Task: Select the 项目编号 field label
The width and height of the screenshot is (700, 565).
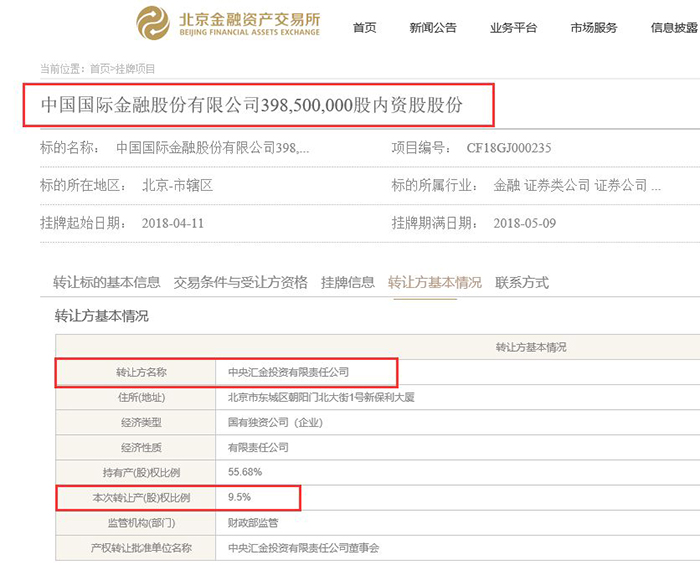Action: (x=421, y=148)
